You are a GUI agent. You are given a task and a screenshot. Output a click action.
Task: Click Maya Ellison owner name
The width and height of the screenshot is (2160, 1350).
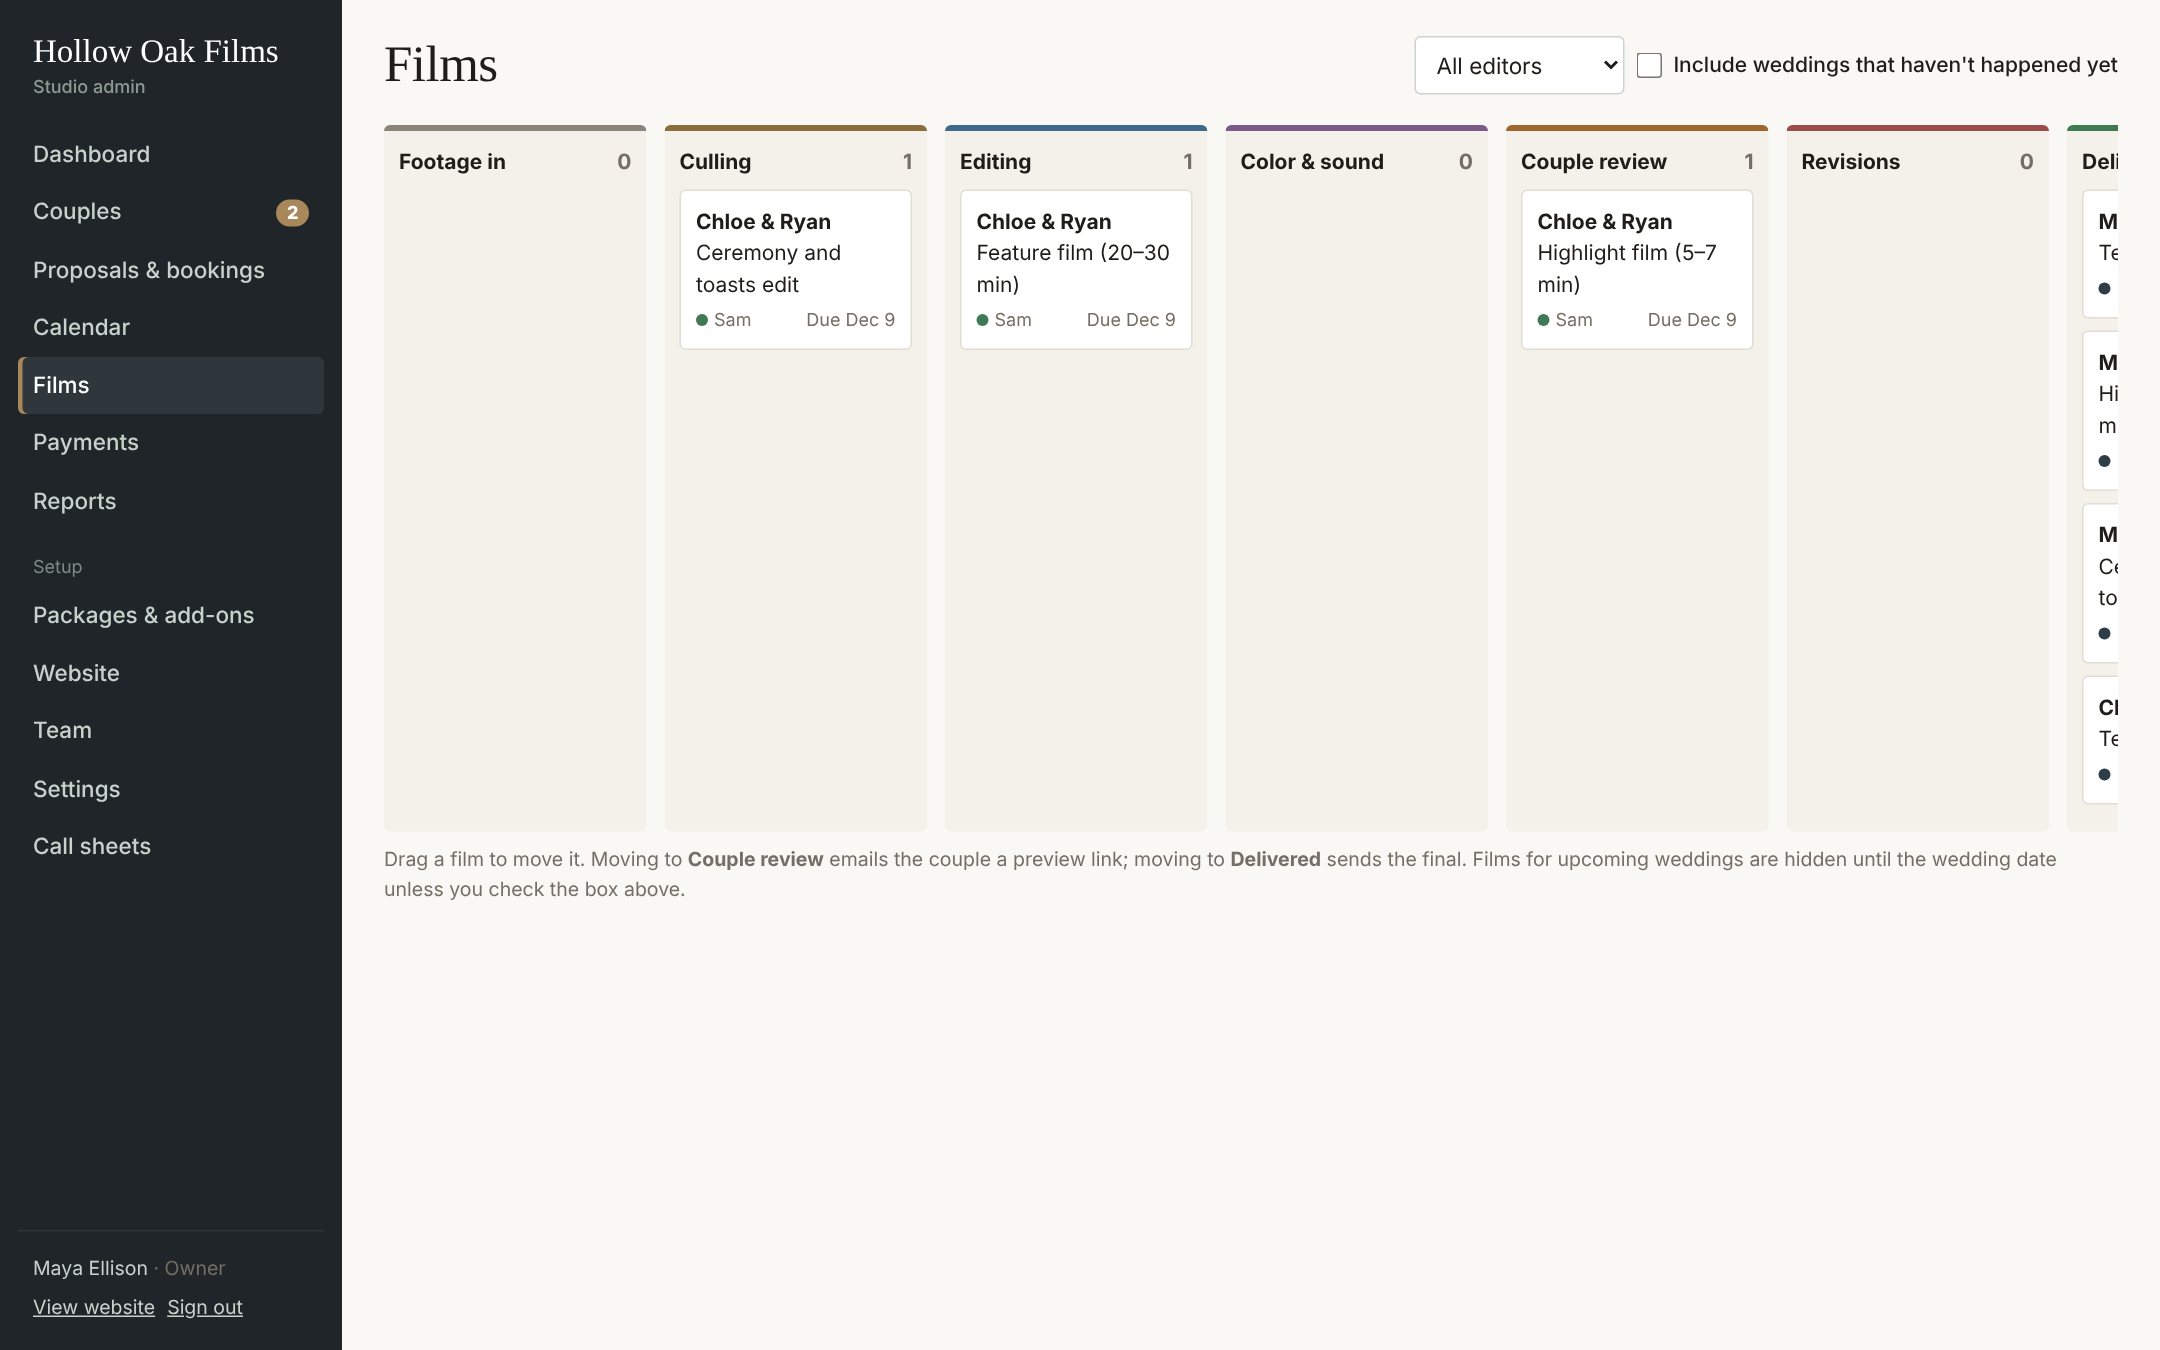90,1268
